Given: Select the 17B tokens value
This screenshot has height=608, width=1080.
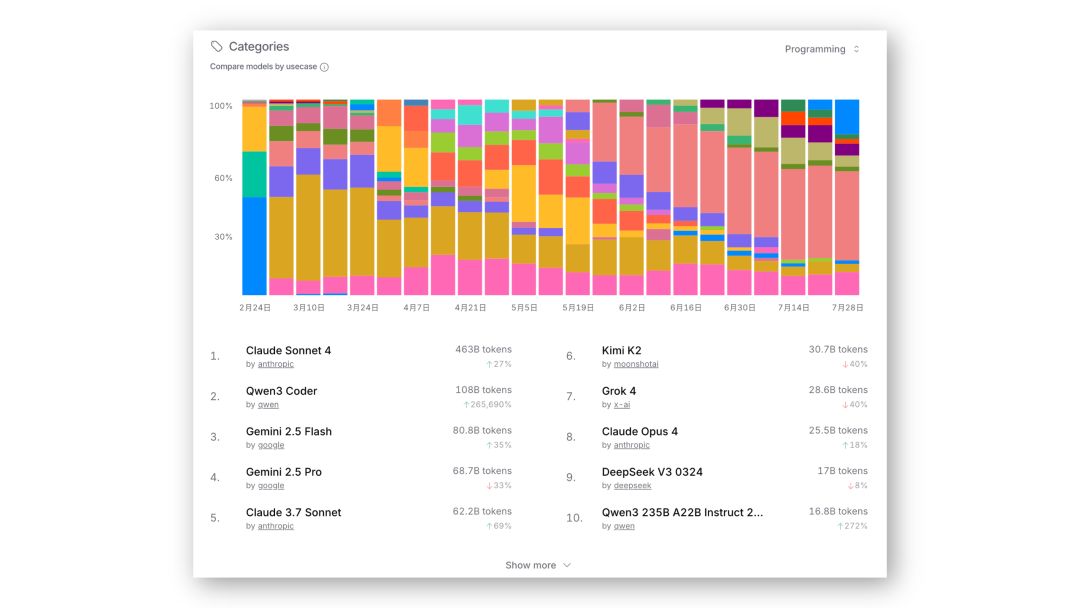Looking at the screenshot, I should pyautogui.click(x=842, y=471).
